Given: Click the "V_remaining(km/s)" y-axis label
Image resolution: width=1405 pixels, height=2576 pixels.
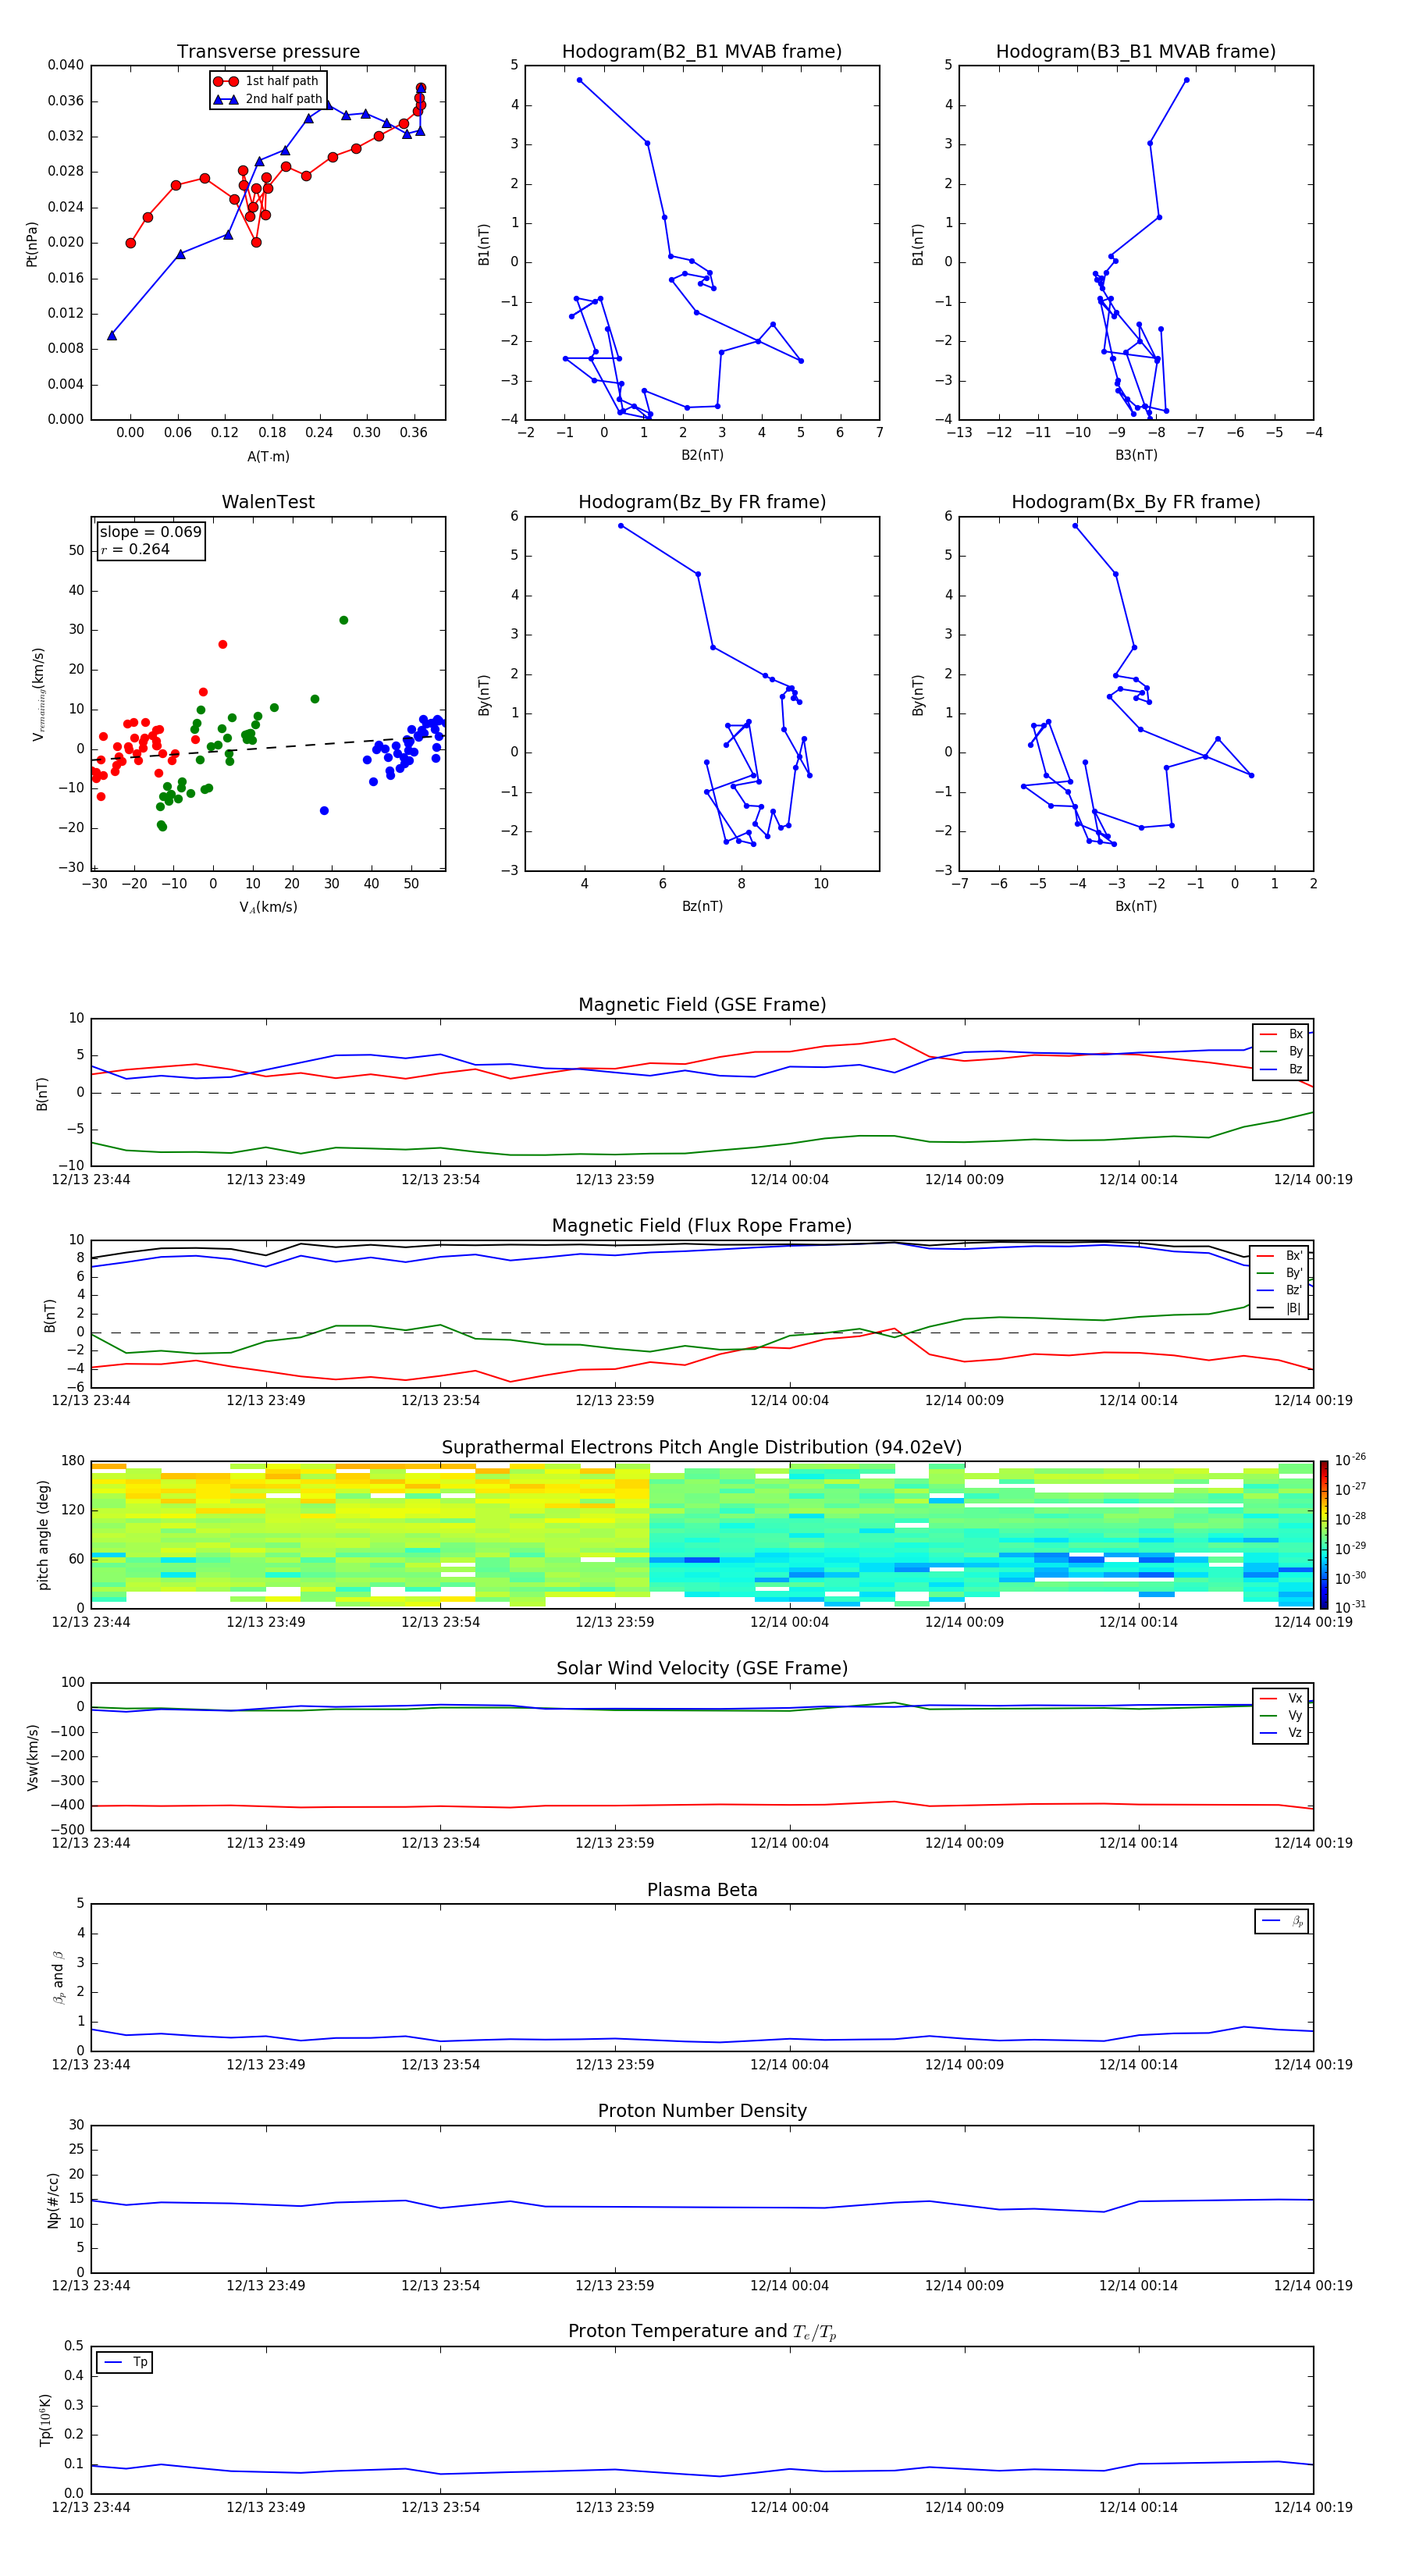Looking at the screenshot, I should [38, 694].
